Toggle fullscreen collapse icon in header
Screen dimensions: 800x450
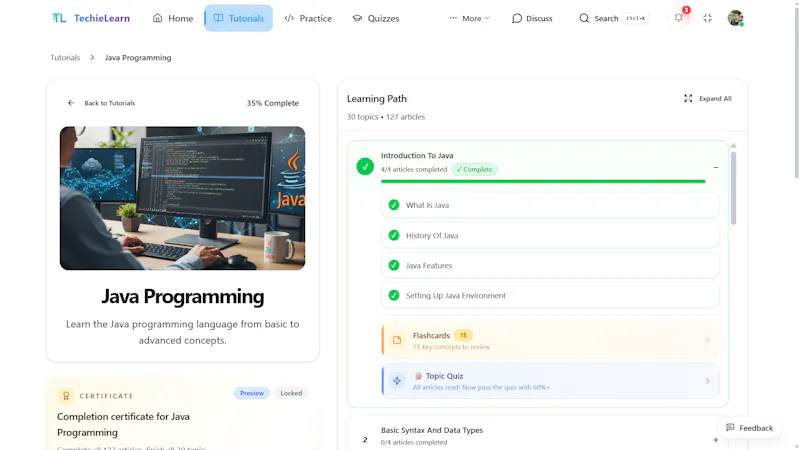(707, 18)
